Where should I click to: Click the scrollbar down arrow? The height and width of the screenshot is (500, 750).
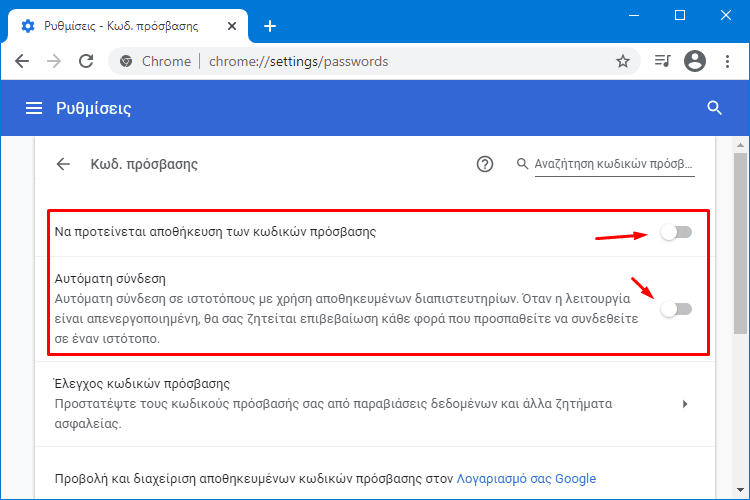(x=740, y=490)
